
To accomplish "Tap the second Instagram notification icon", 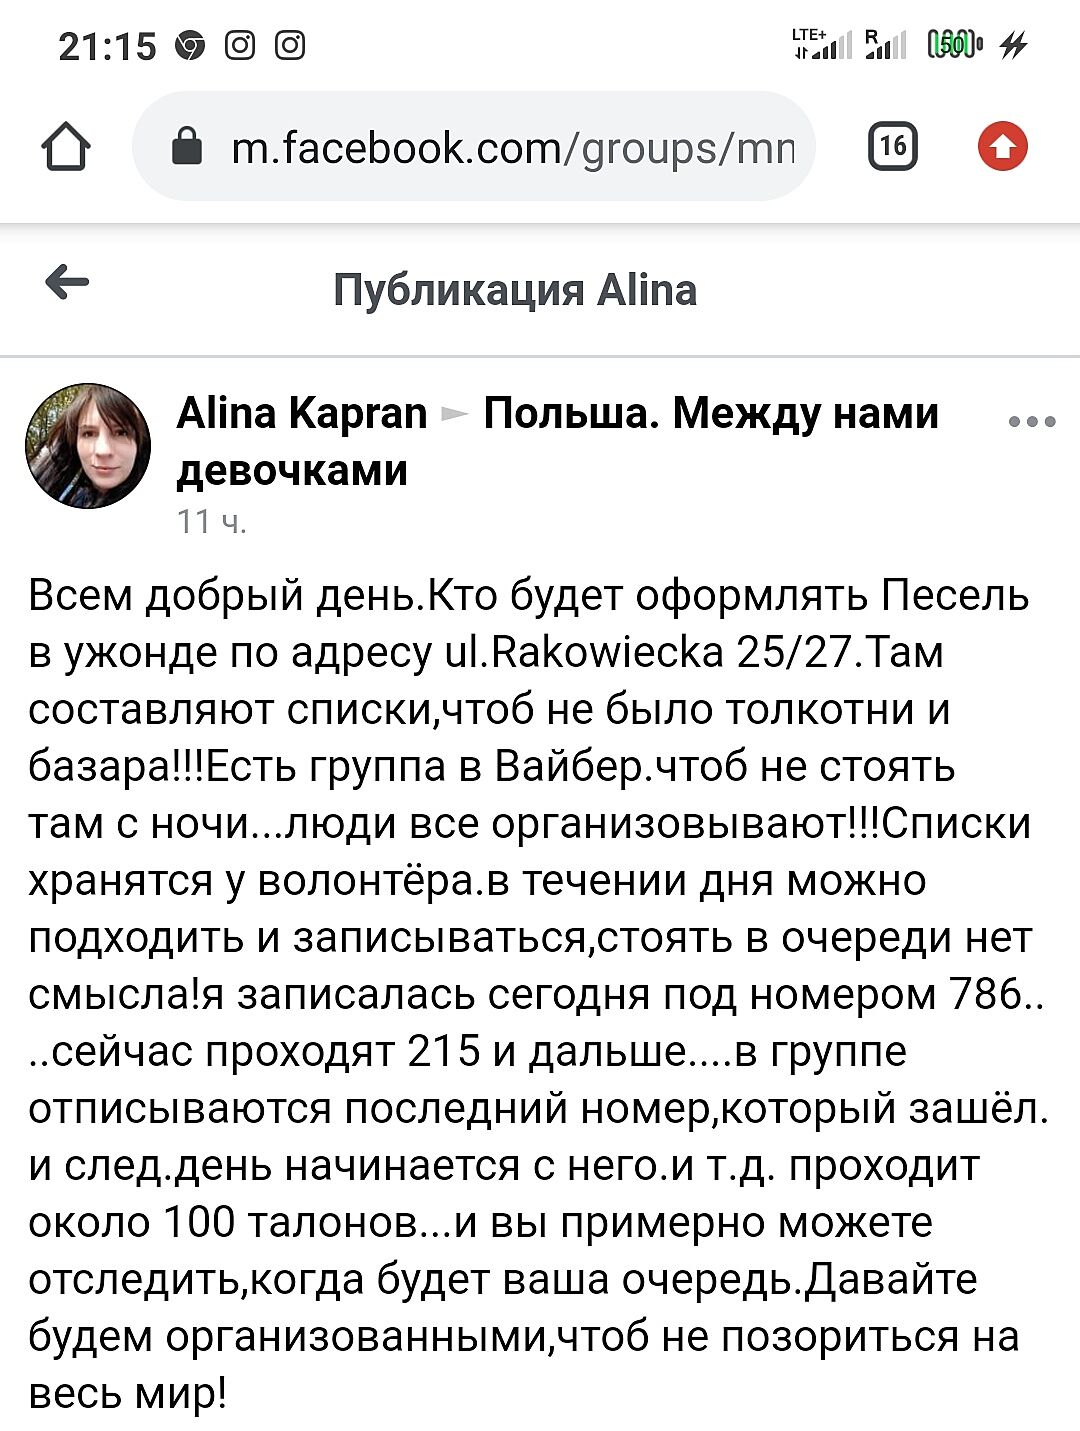I will tap(290, 46).
